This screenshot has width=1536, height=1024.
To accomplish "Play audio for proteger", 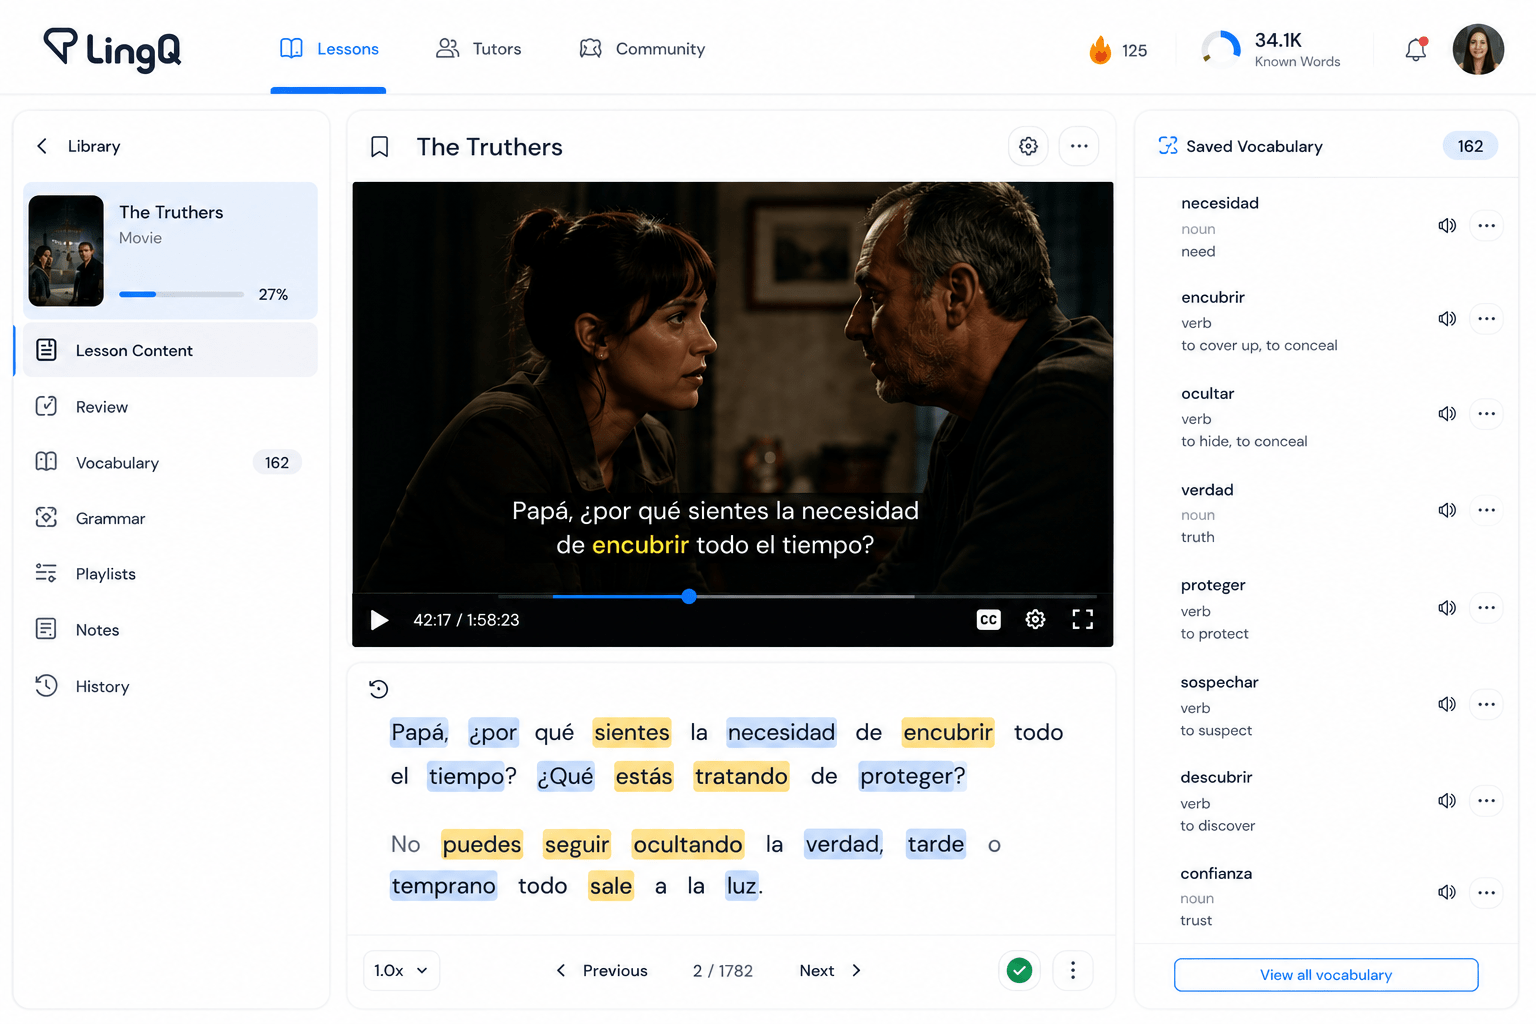I will [x=1447, y=608].
